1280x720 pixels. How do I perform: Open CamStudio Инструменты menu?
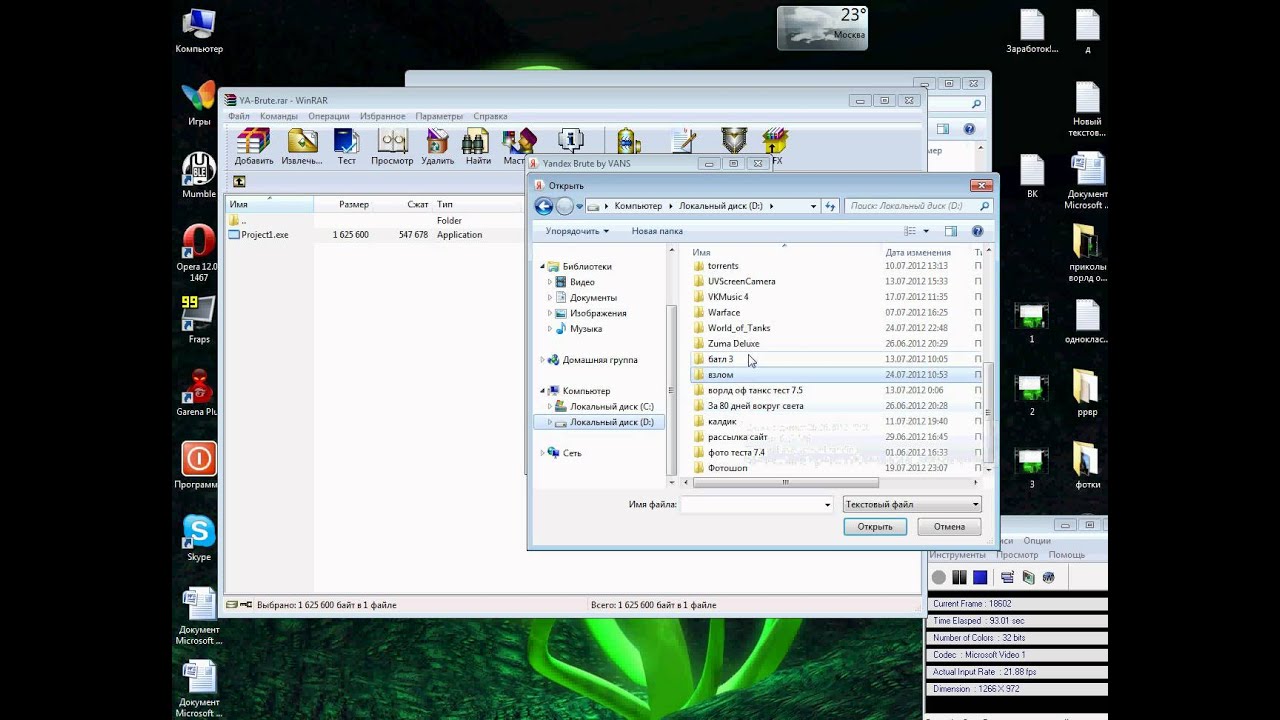click(958, 555)
